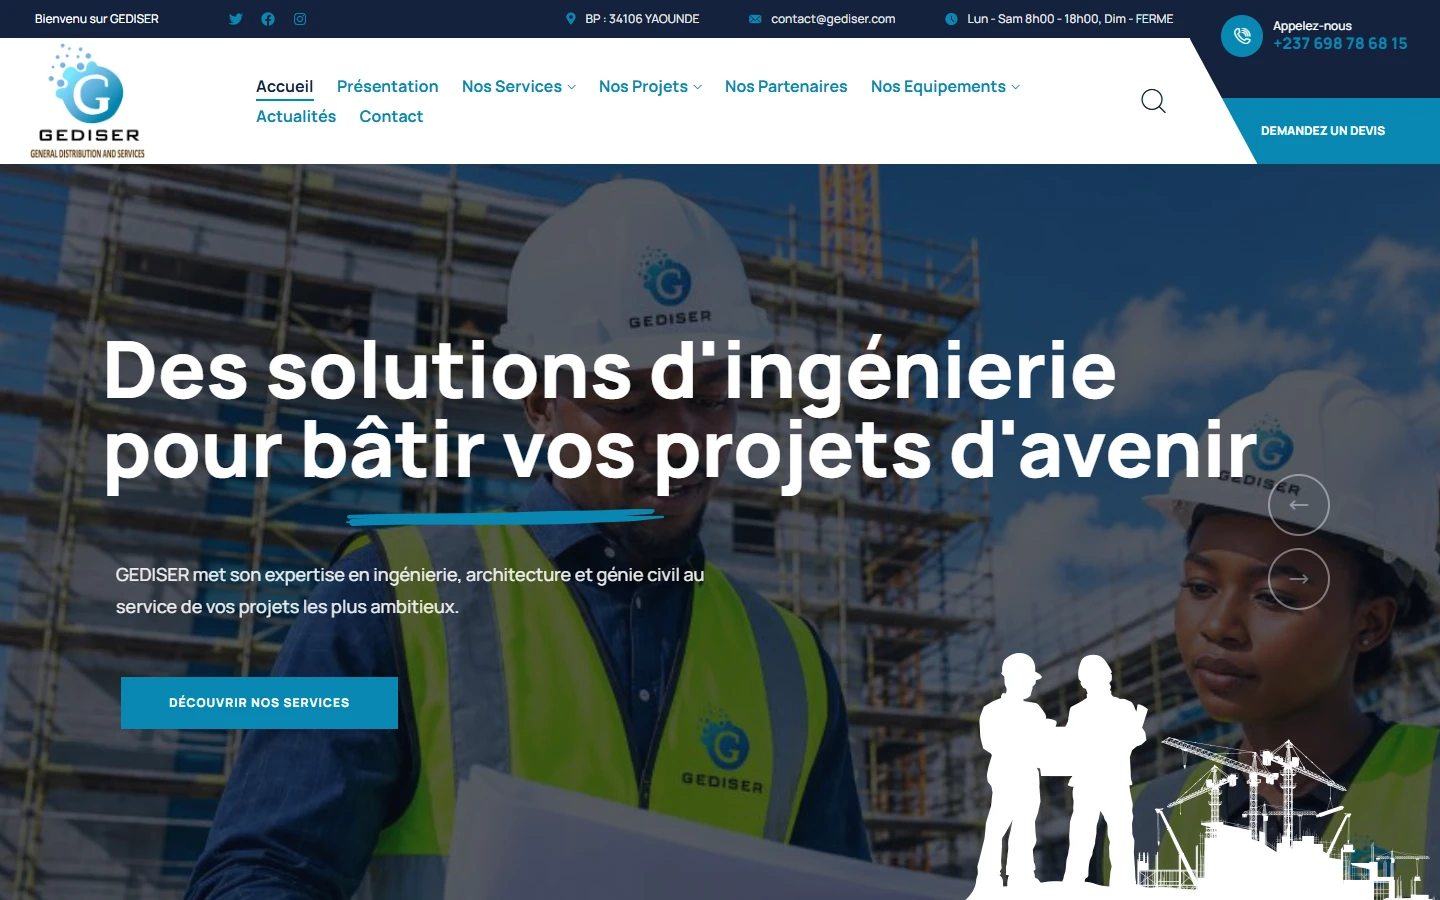Click the envelope email icon
This screenshot has width=1440, height=900.
coord(755,19)
